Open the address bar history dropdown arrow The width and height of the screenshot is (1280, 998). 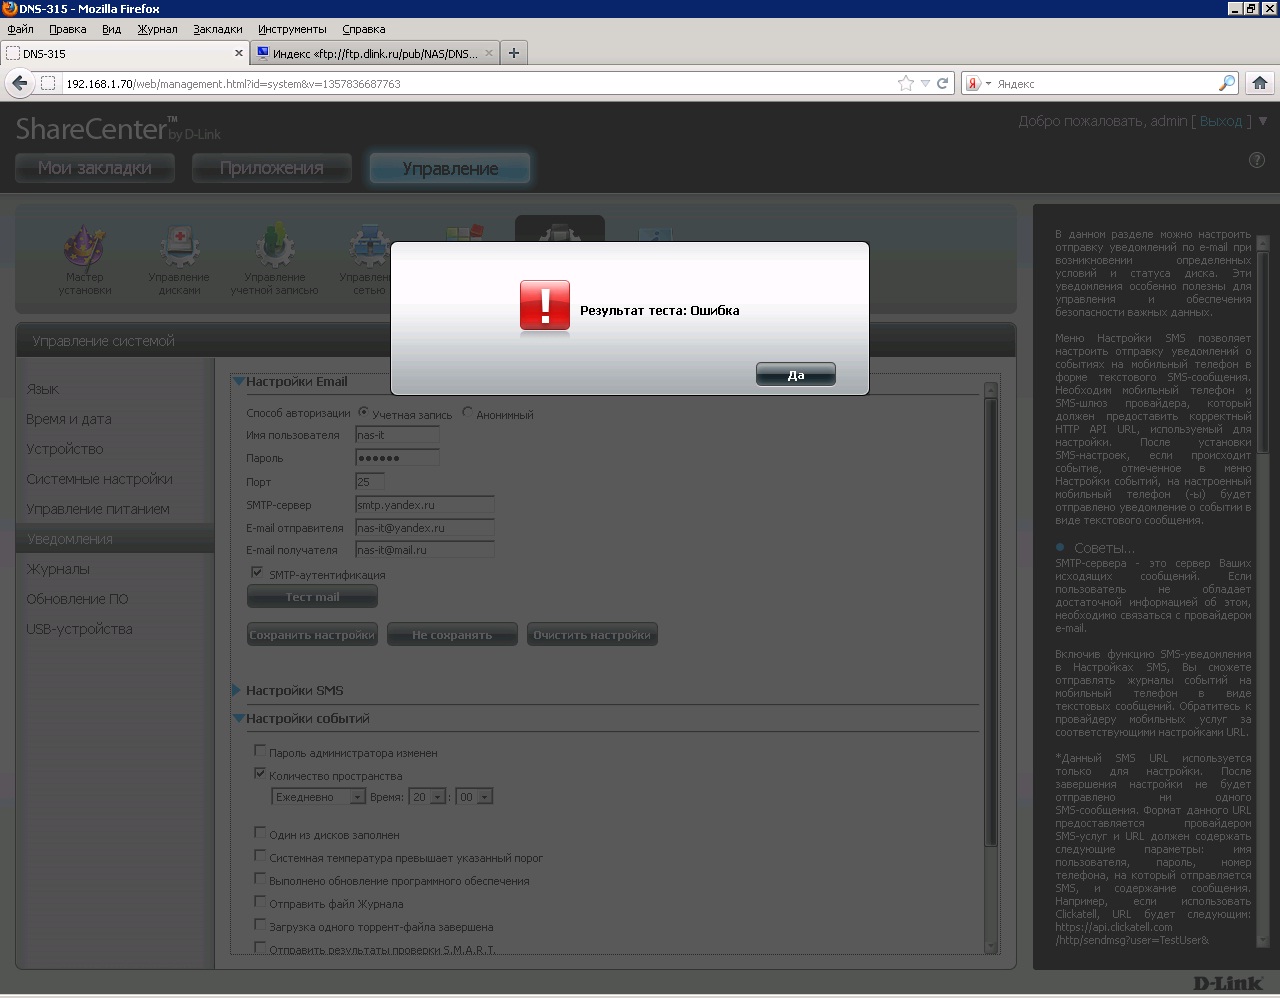tap(925, 84)
